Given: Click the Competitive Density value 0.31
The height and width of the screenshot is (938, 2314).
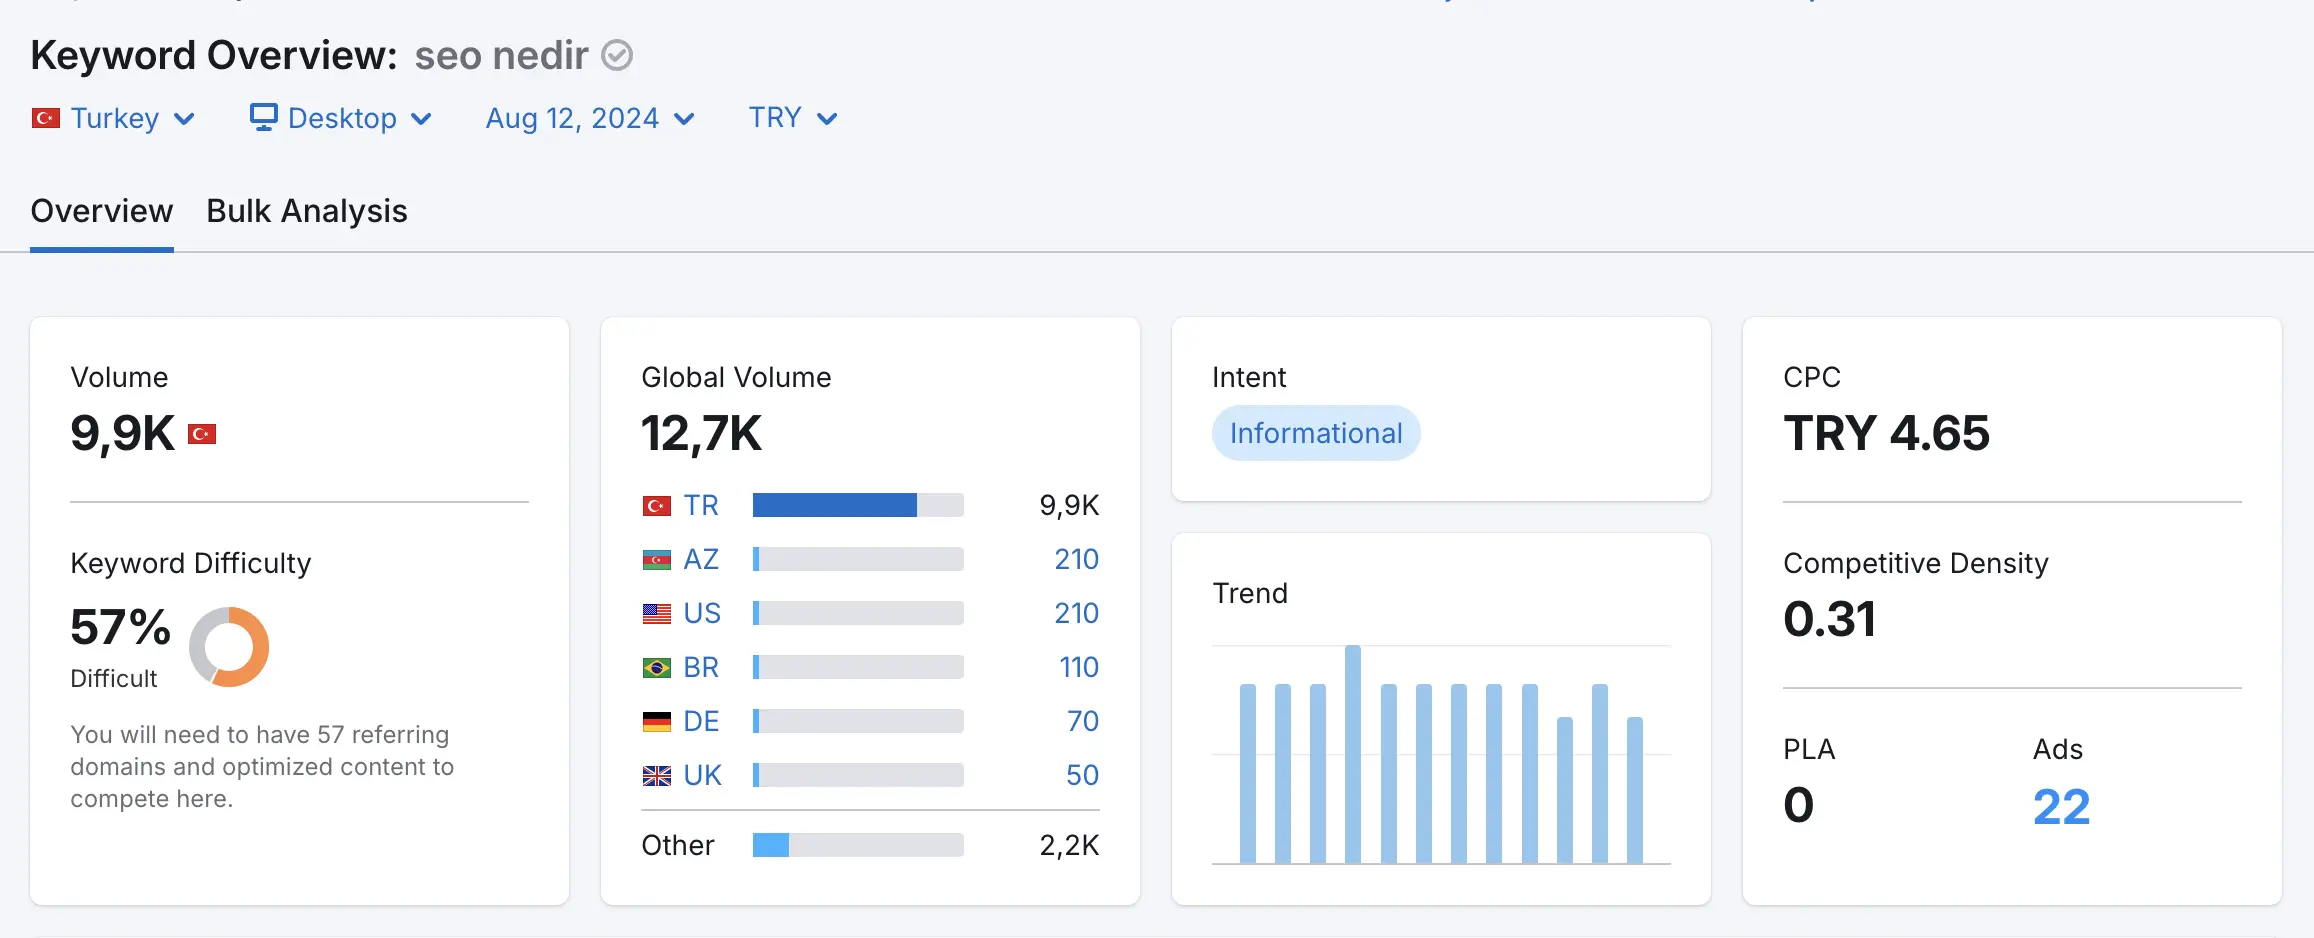Looking at the screenshot, I should [x=1829, y=619].
